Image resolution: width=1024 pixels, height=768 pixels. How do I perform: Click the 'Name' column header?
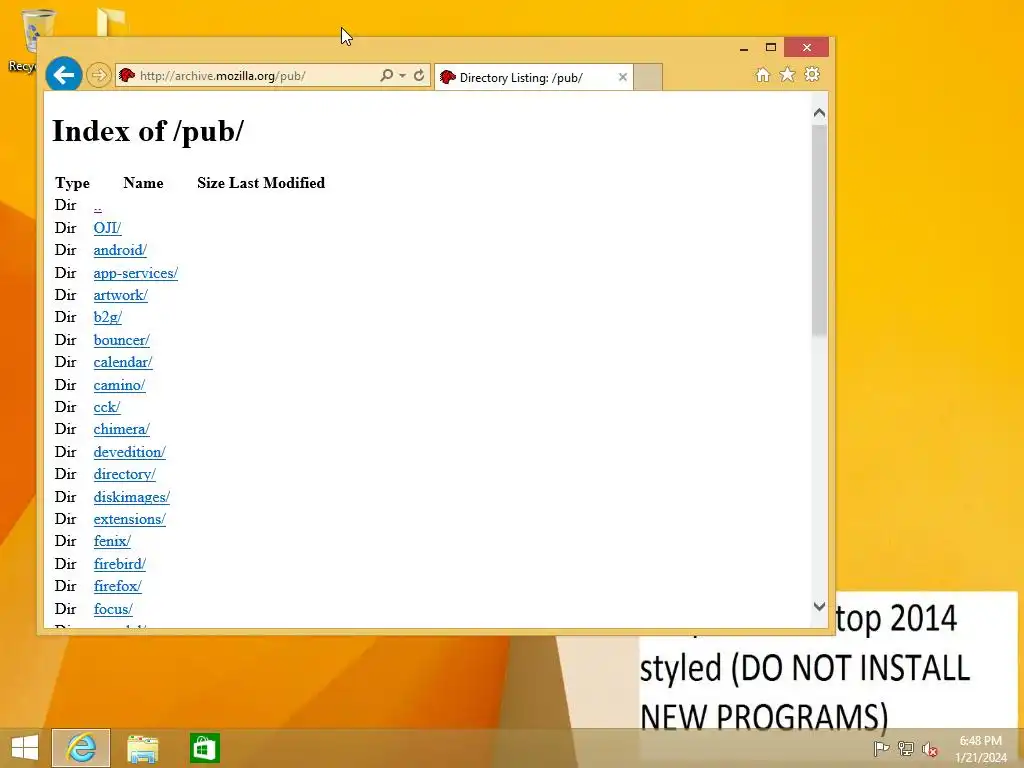point(143,183)
